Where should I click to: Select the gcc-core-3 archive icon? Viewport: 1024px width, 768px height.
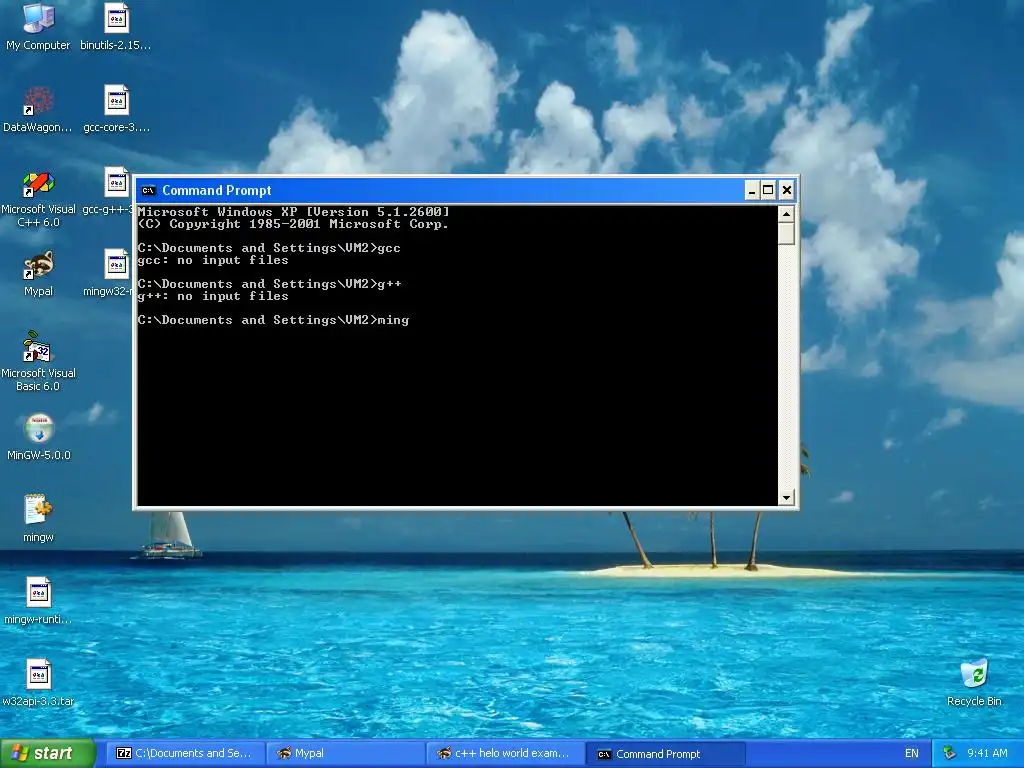(116, 101)
